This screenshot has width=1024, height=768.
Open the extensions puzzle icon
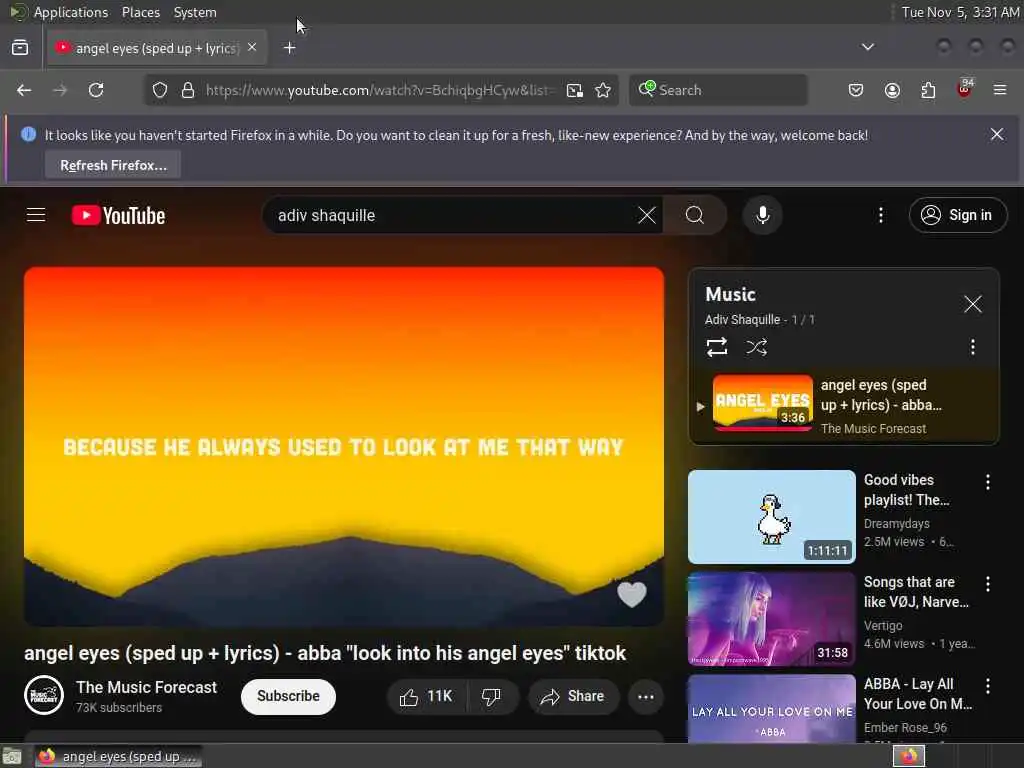click(x=928, y=90)
